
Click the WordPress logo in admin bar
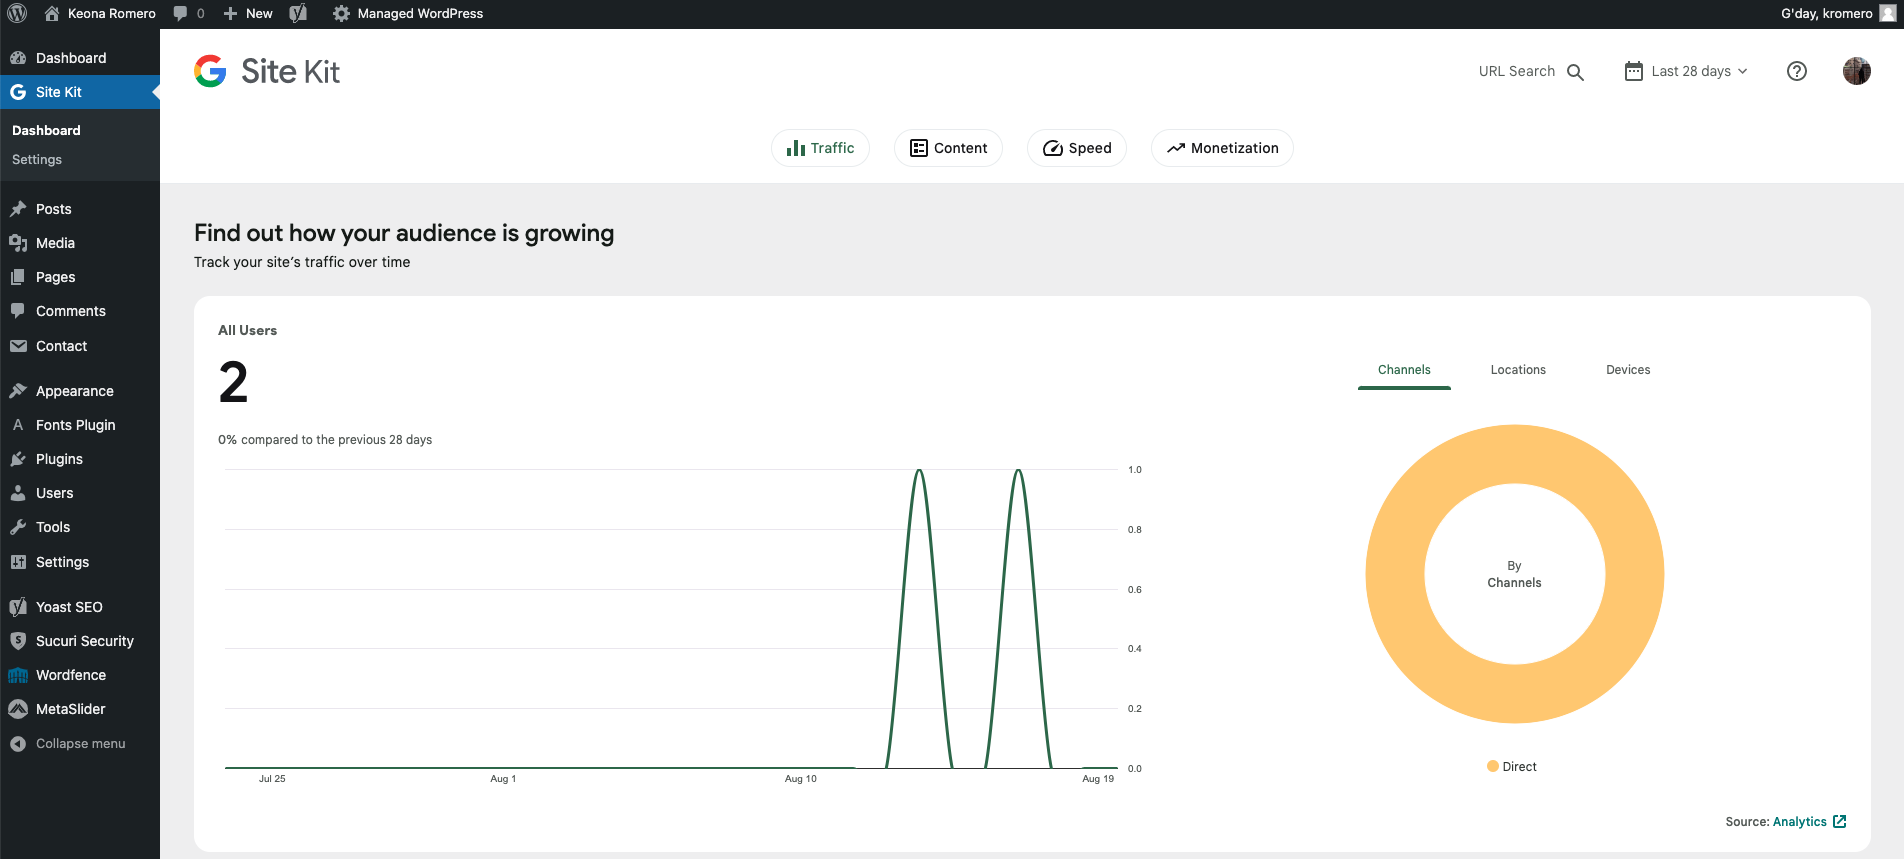point(17,14)
